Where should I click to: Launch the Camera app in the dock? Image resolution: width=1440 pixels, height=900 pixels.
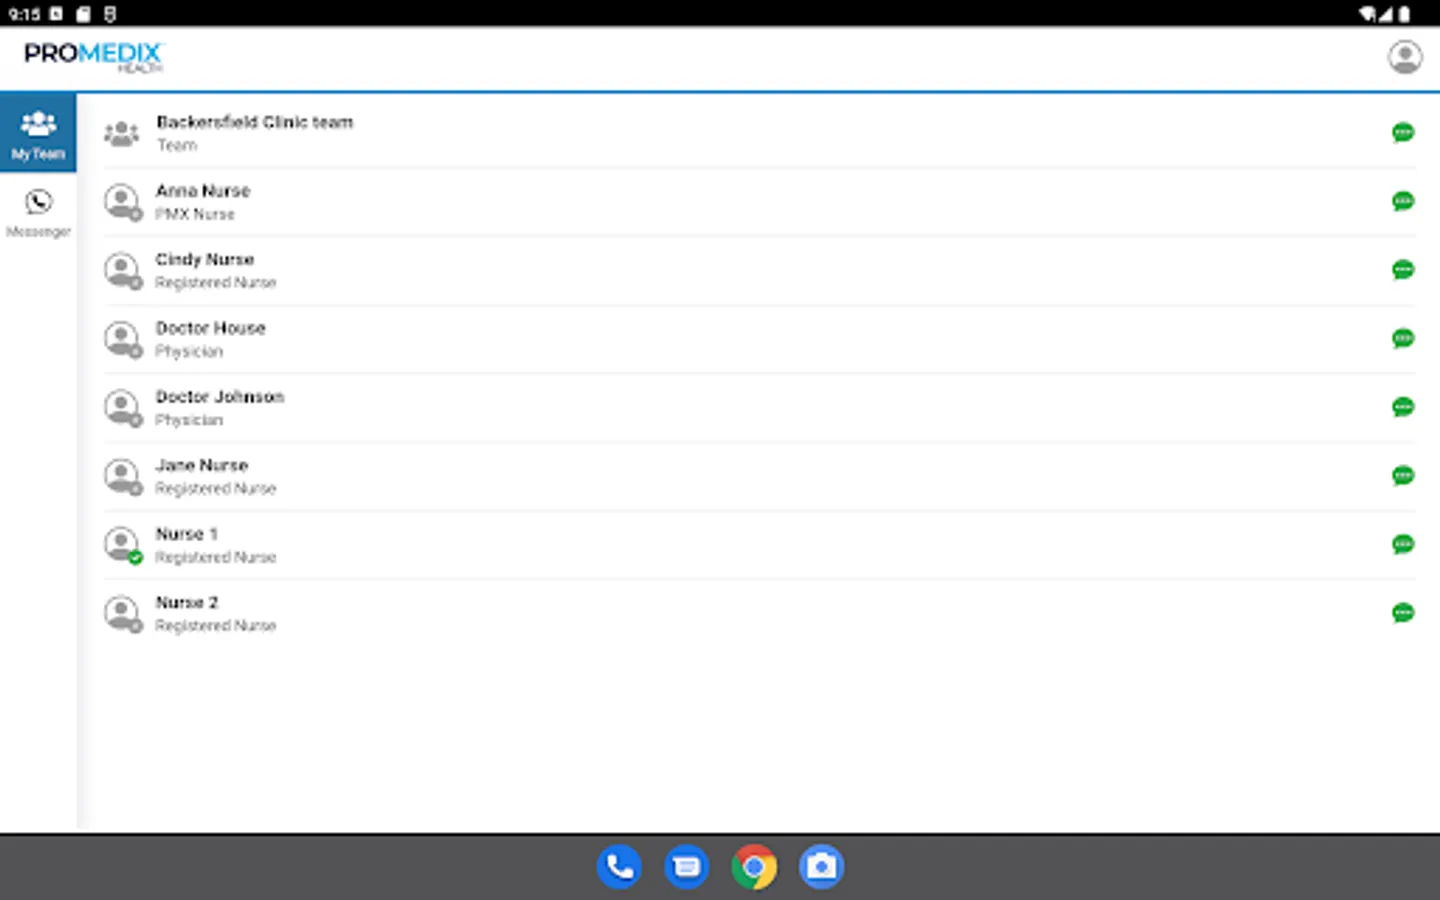point(821,867)
